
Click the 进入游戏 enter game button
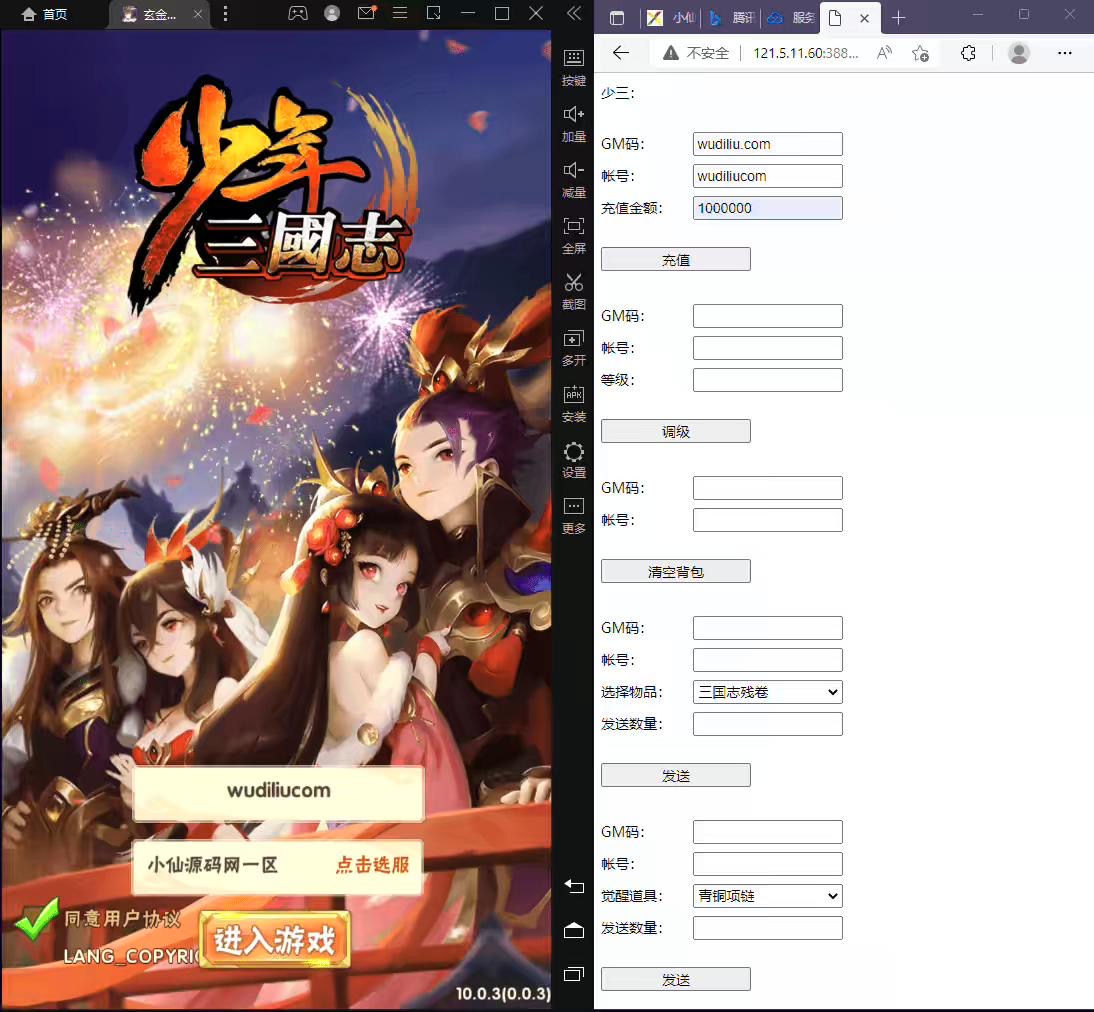click(x=275, y=939)
